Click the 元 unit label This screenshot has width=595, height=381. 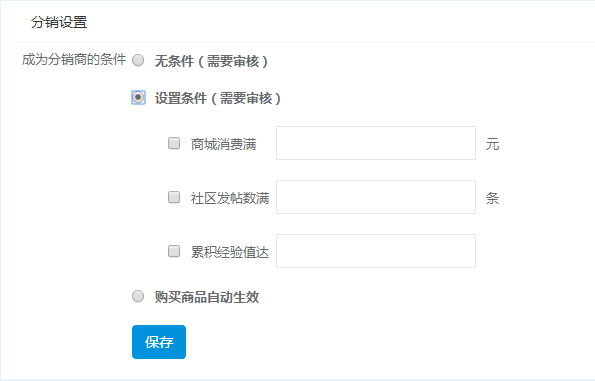pyautogui.click(x=493, y=144)
